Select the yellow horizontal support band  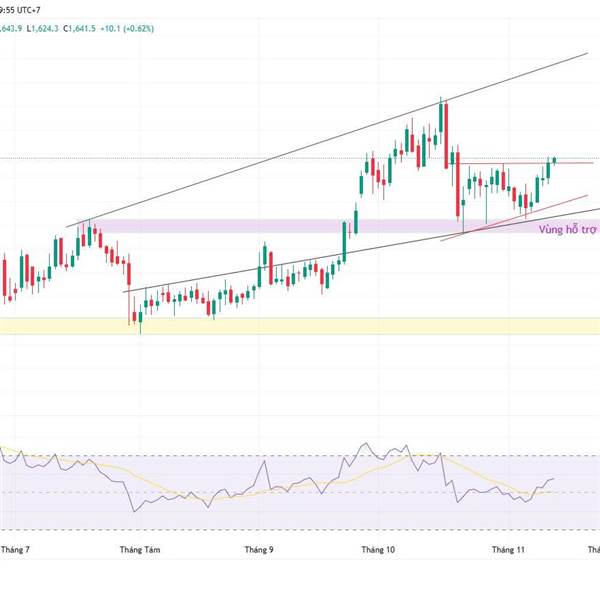tap(300, 326)
